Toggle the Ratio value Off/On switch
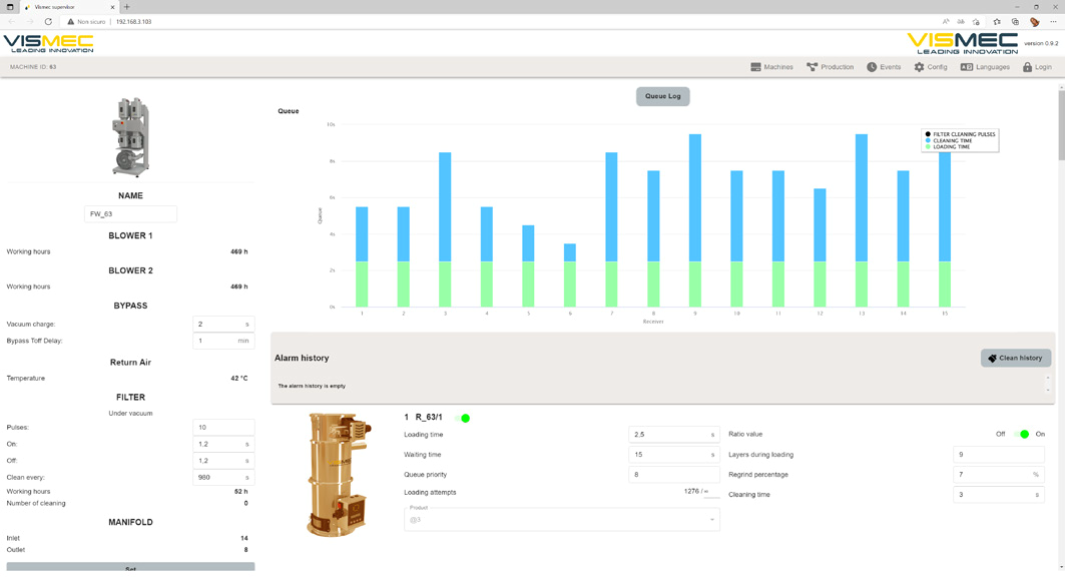Viewport: 1065px width, 583px height. coord(1021,434)
